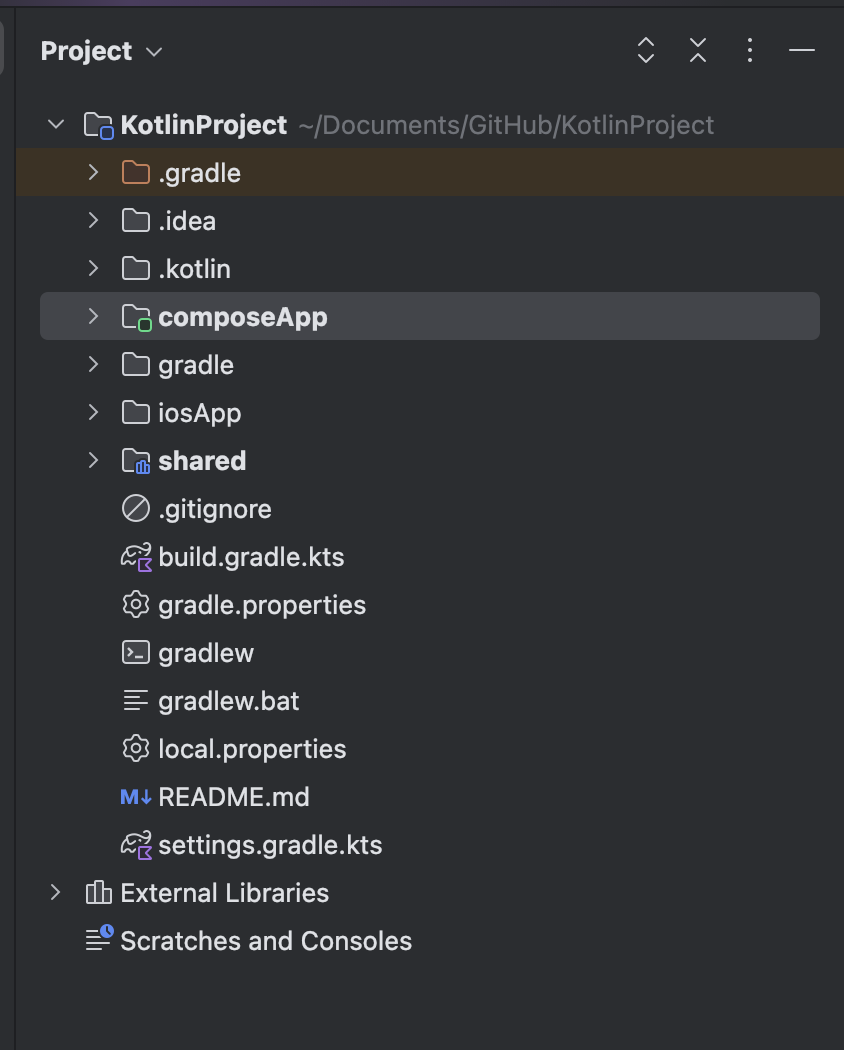Click the External Libraries icon

click(98, 893)
